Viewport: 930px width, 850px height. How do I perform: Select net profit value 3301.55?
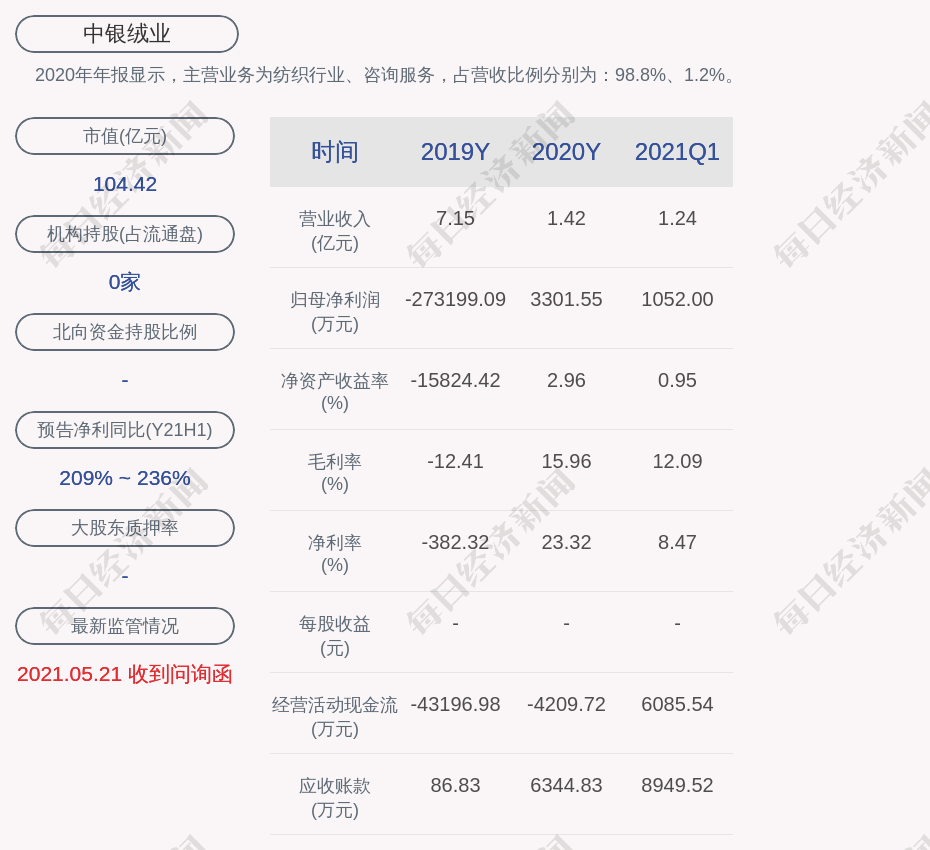(566, 300)
